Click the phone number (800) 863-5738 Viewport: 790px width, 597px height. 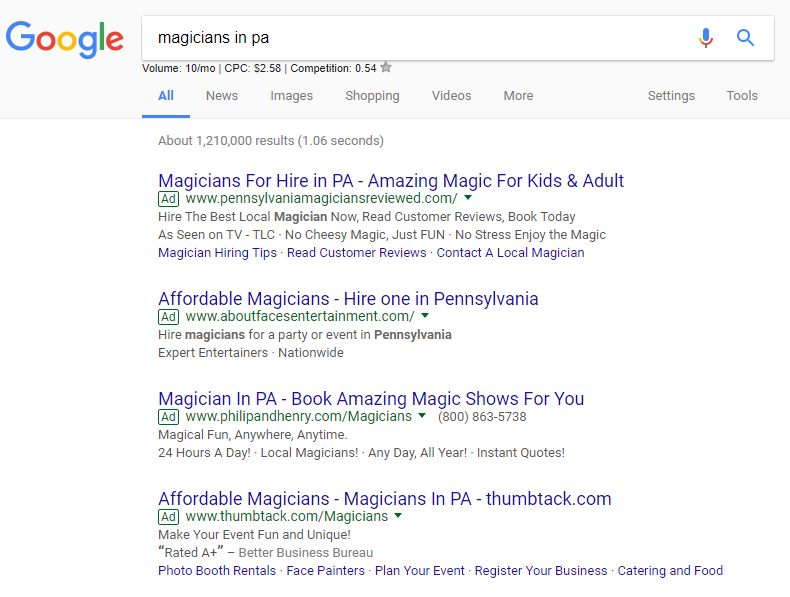pos(482,417)
